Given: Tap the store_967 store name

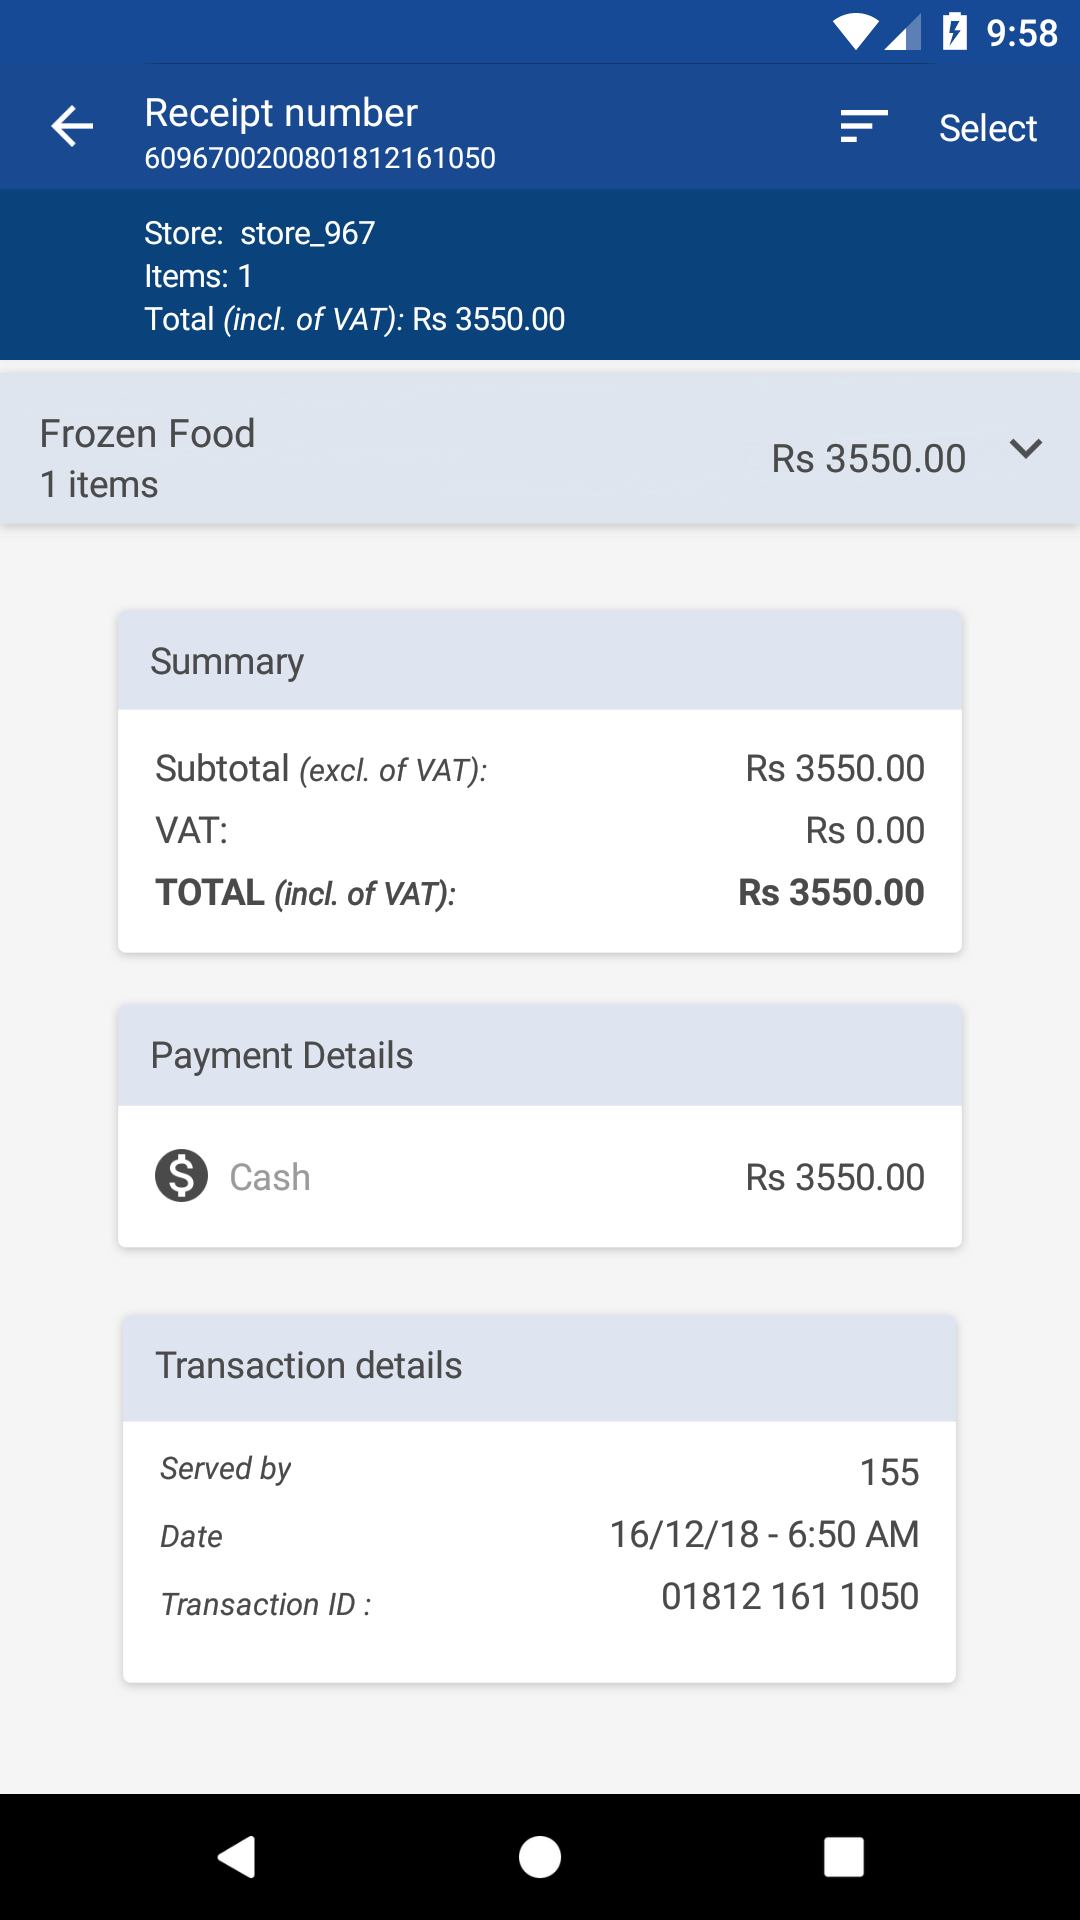Looking at the screenshot, I should pyautogui.click(x=307, y=233).
